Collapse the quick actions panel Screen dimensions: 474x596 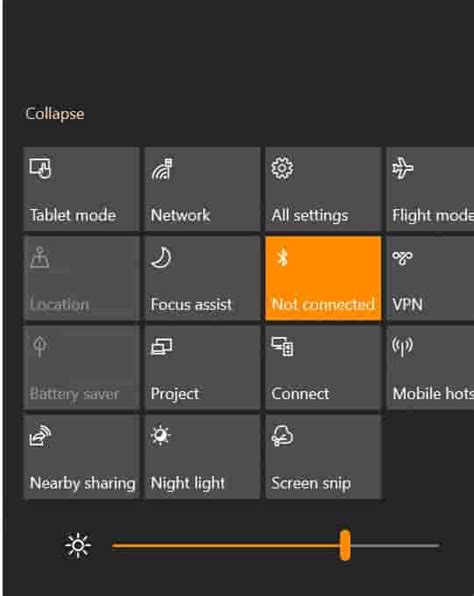point(55,114)
